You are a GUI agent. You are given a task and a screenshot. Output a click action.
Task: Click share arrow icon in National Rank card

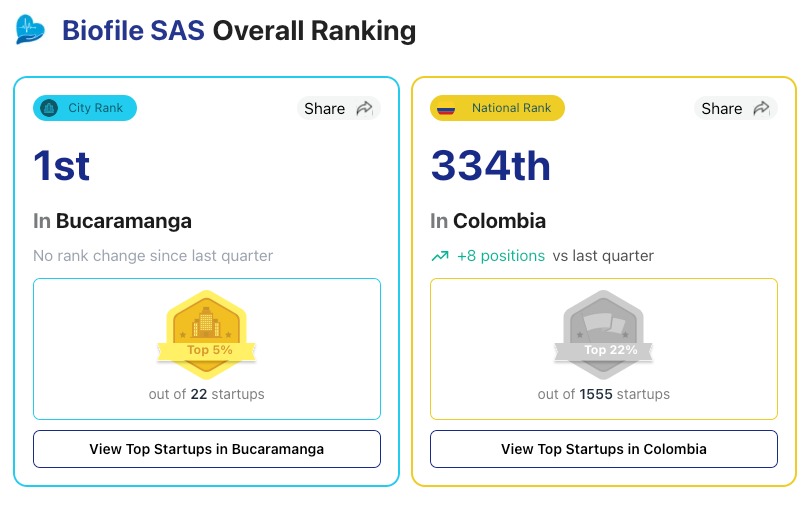click(761, 108)
